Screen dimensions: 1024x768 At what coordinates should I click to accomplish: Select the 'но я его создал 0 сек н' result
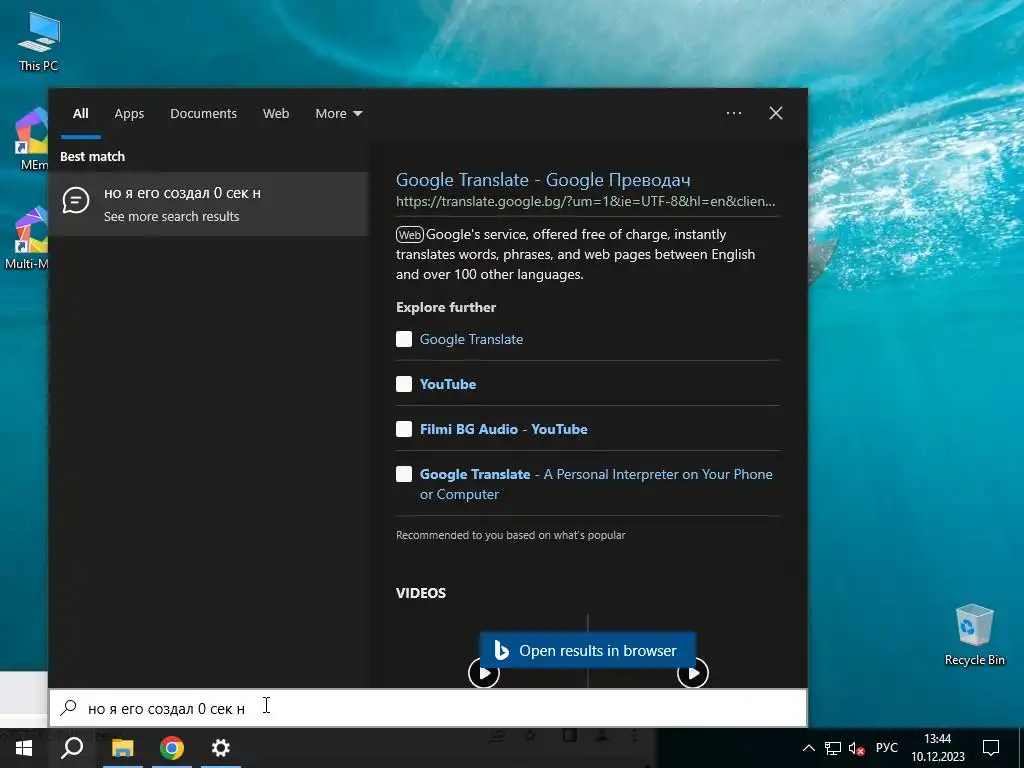208,204
